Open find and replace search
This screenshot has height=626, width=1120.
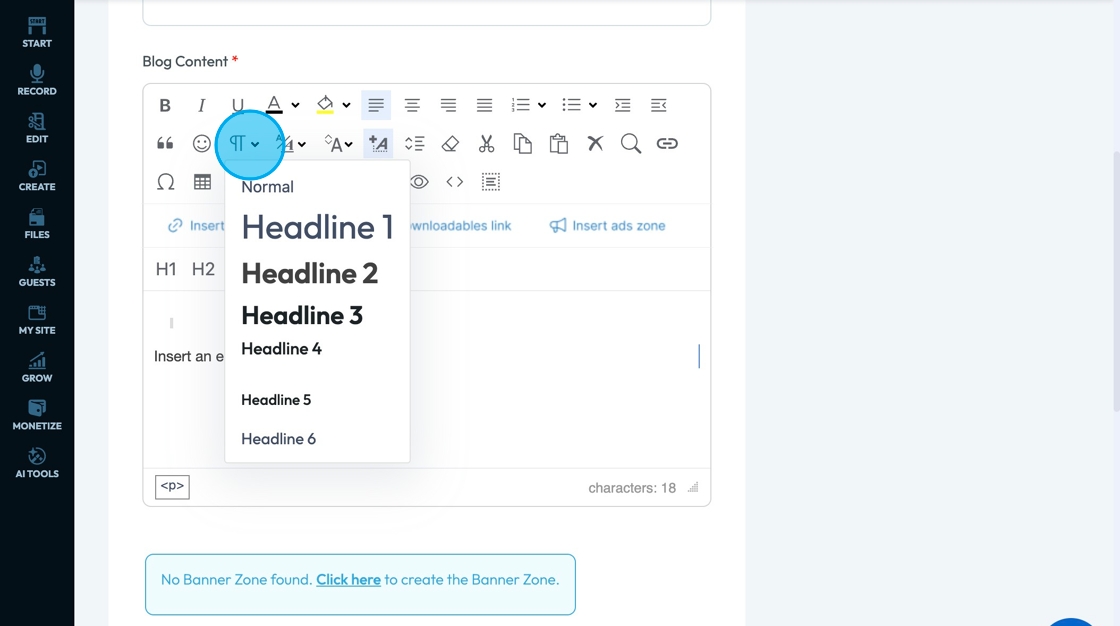tap(631, 144)
